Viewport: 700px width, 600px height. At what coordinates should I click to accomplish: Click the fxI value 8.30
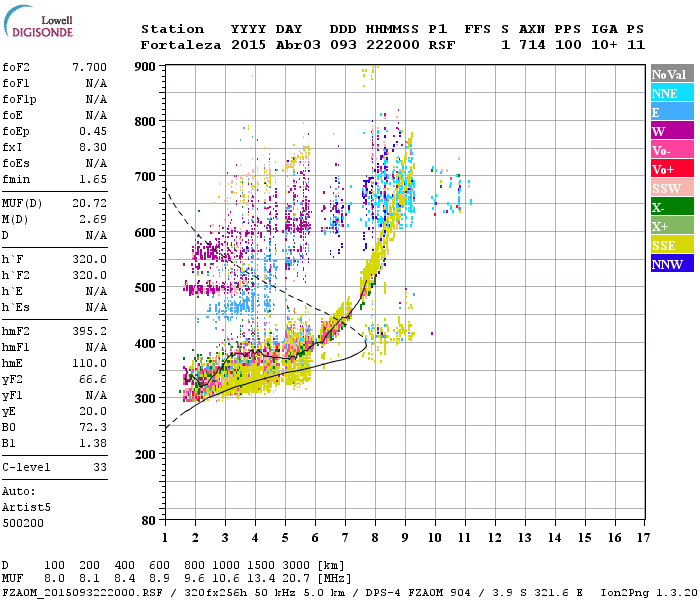[93, 147]
